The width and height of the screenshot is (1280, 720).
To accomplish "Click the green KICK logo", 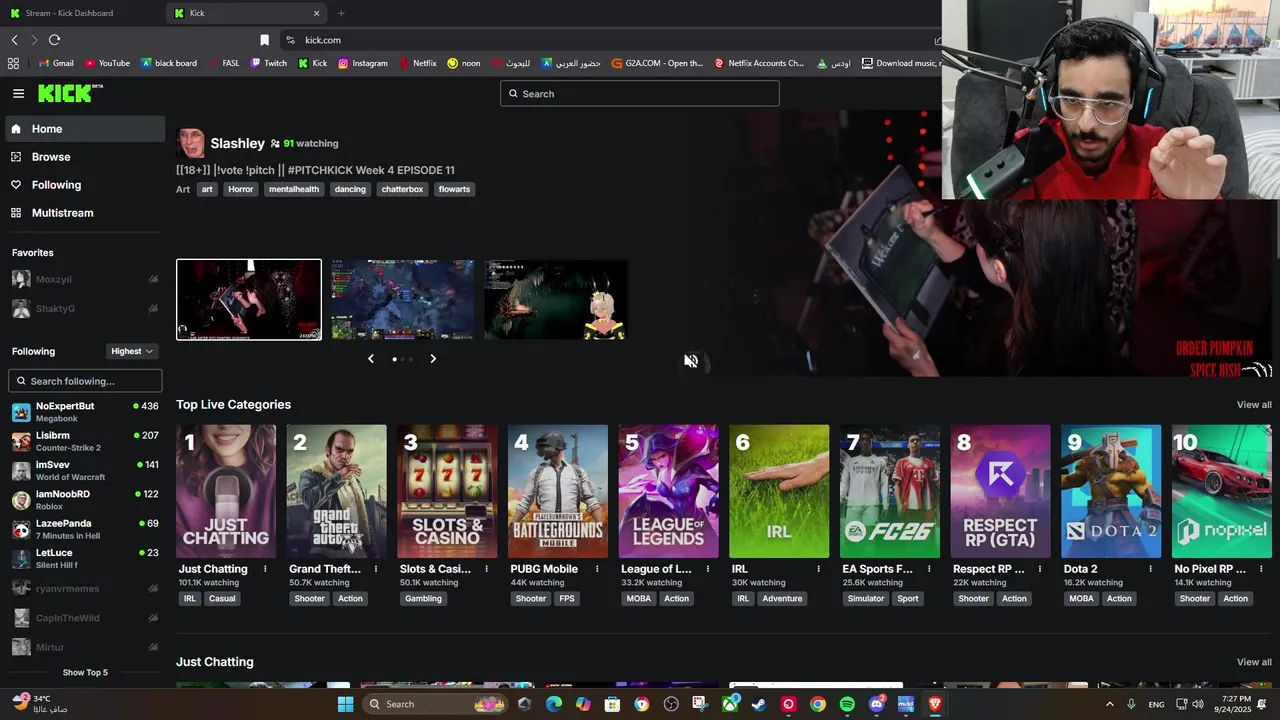I will pyautogui.click(x=70, y=93).
